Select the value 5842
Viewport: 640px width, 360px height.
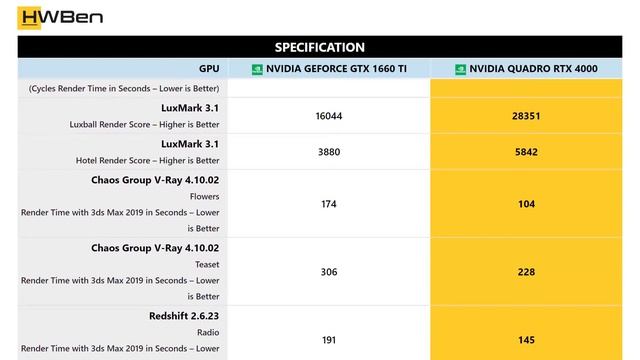(x=526, y=152)
